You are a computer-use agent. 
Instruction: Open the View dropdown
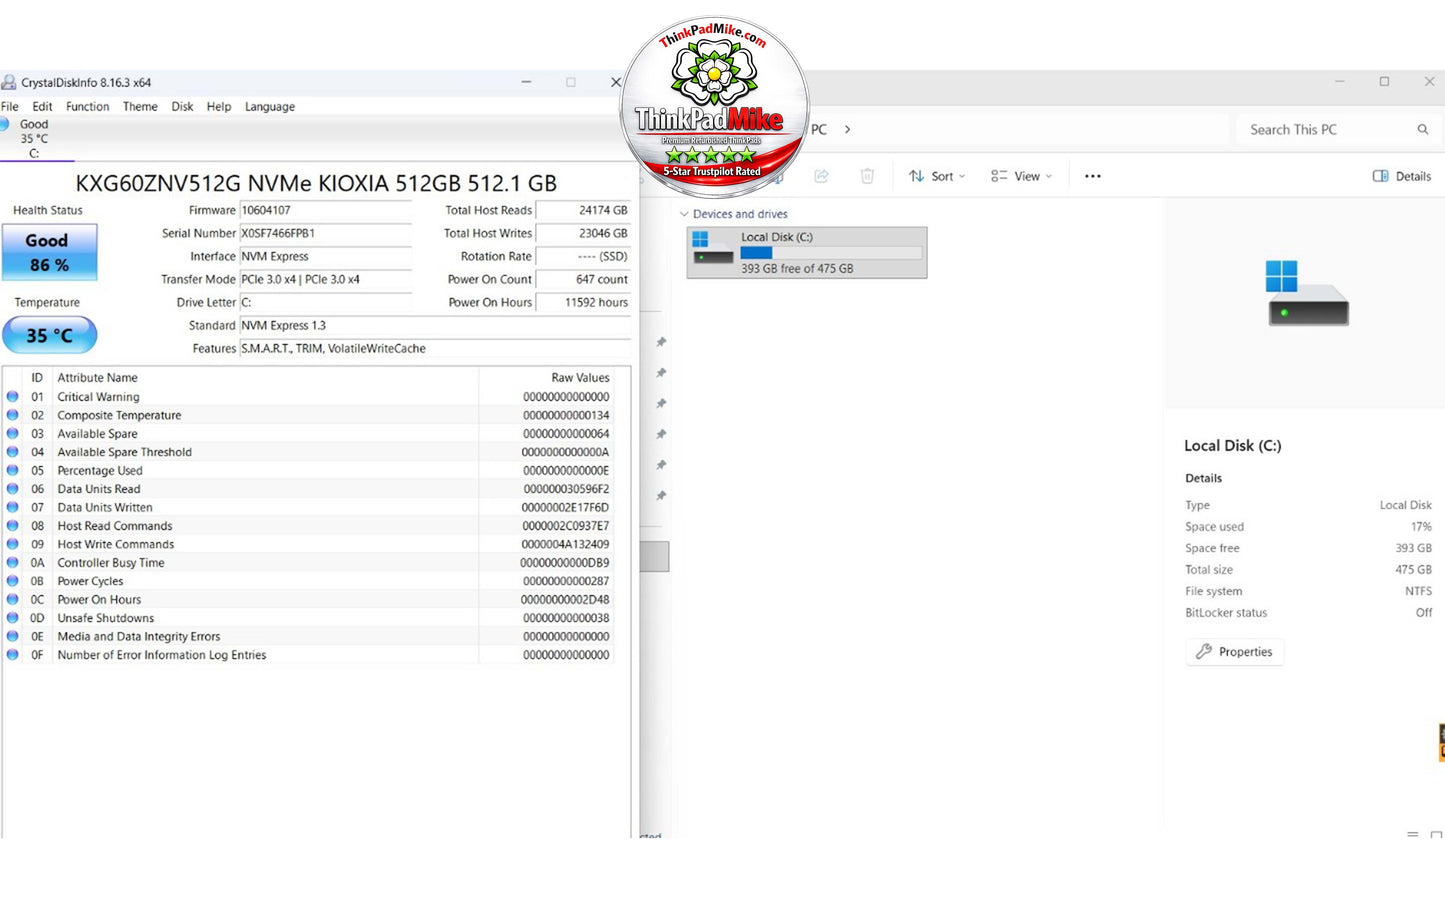point(1021,176)
